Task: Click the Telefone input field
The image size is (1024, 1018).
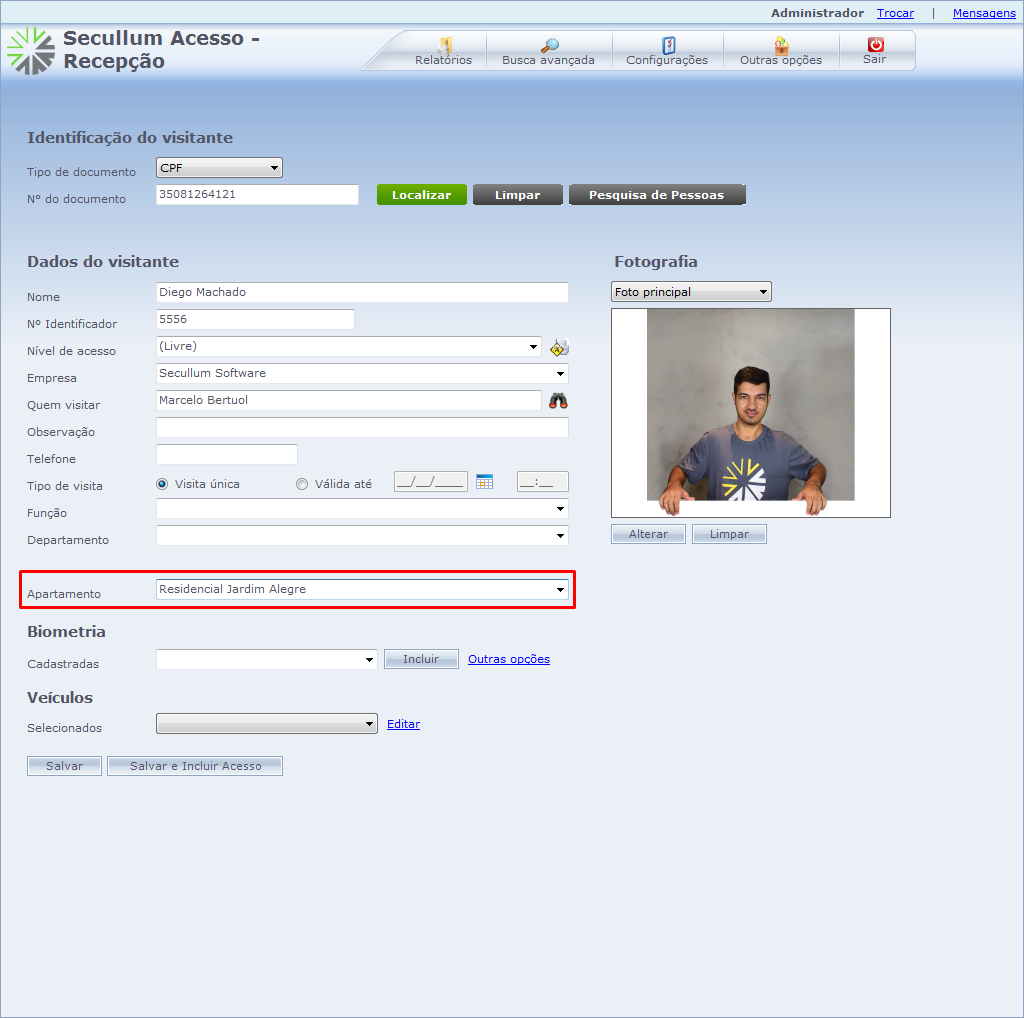Action: 227,455
